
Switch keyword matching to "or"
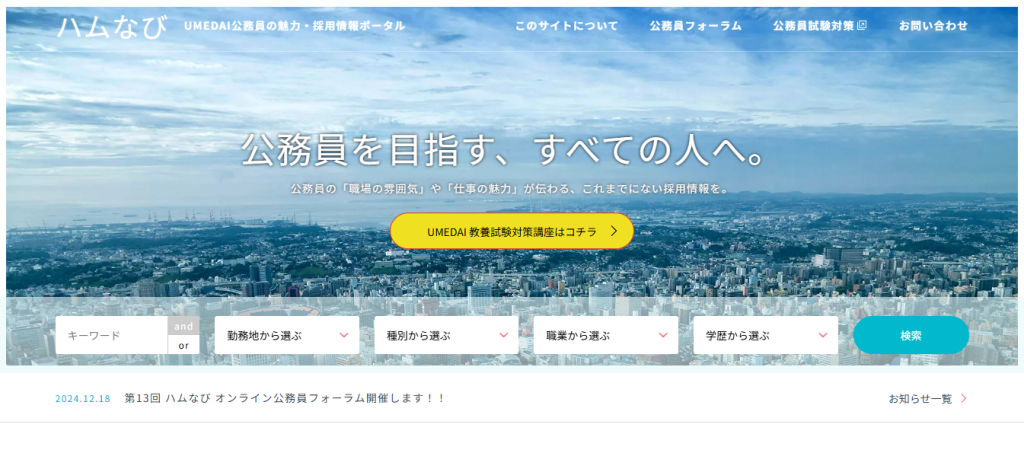pyautogui.click(x=183, y=345)
